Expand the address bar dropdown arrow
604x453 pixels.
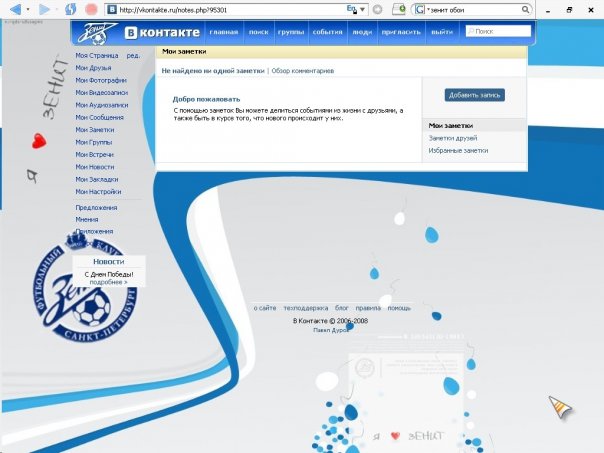tap(362, 9)
